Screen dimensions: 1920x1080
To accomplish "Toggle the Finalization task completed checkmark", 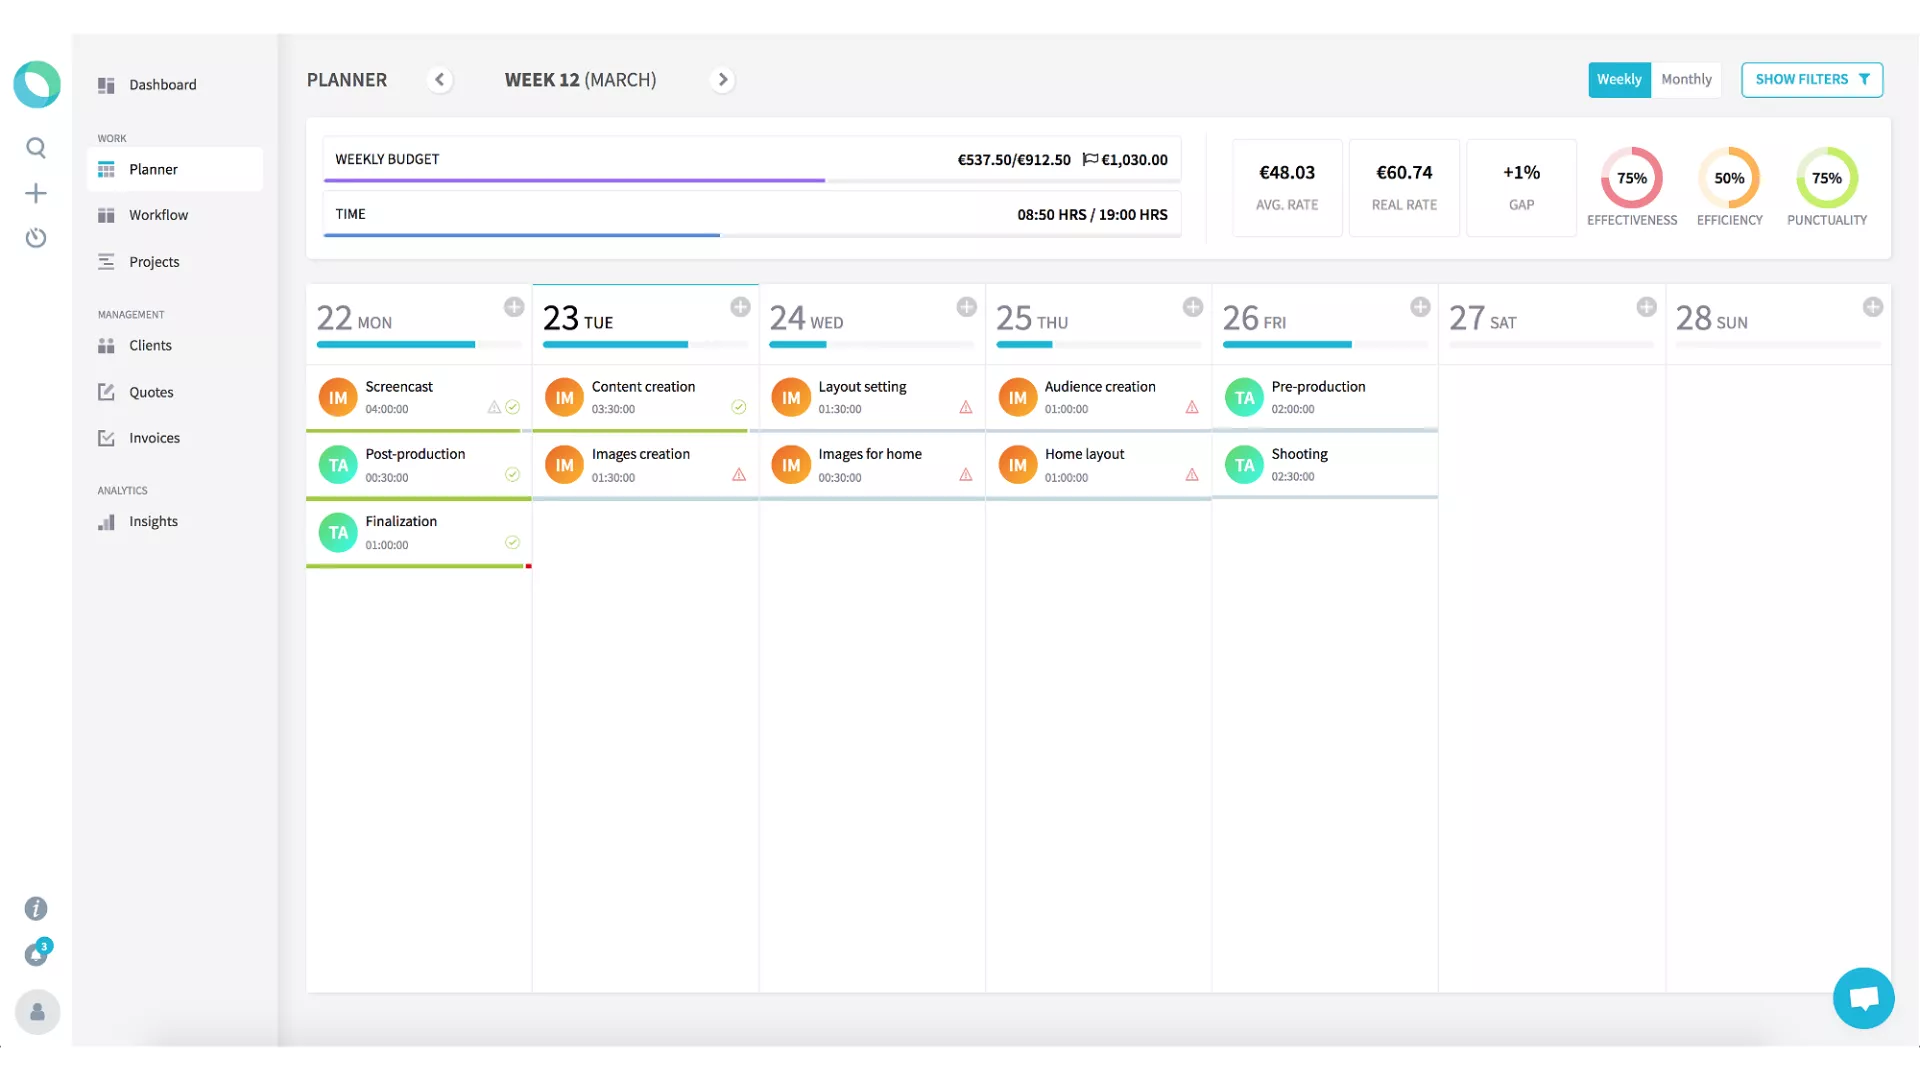I will coord(512,542).
